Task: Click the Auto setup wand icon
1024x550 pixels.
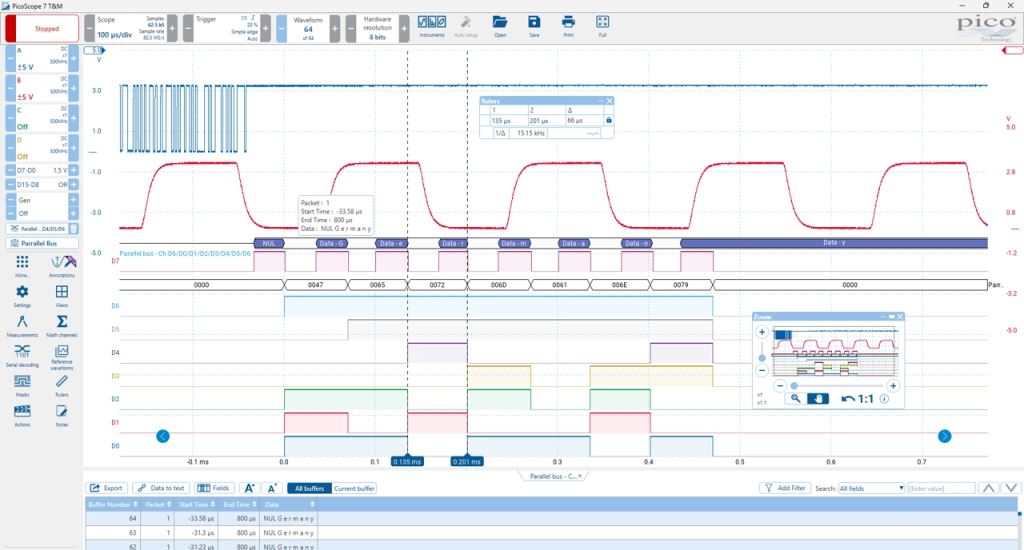Action: 466,26
